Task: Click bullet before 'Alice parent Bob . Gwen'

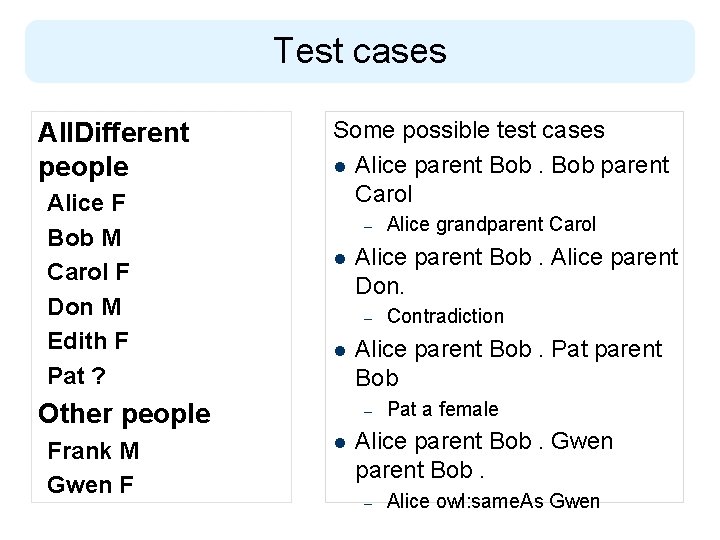Action: click(x=340, y=442)
